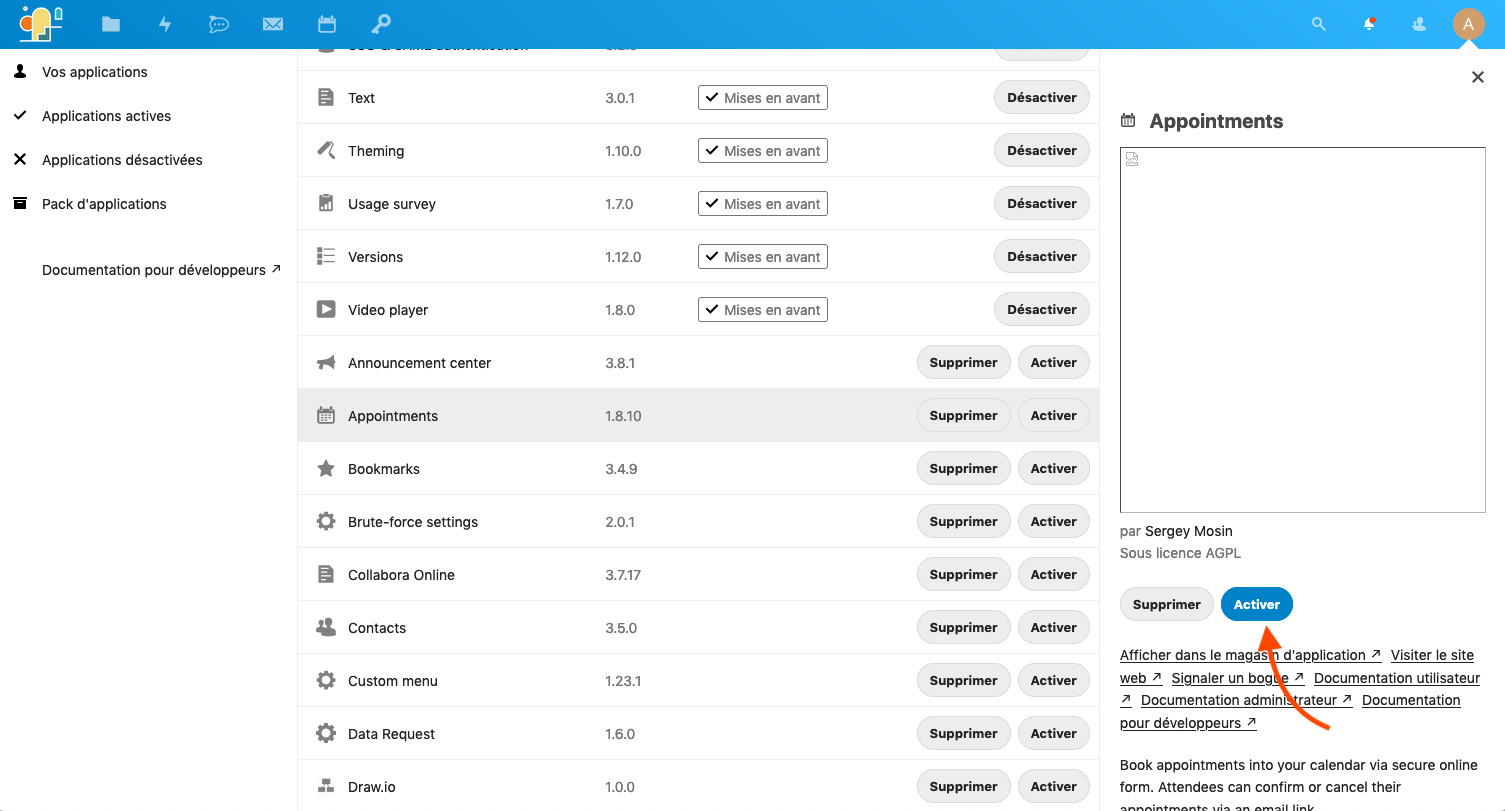Image resolution: width=1505 pixels, height=811 pixels.
Task: Remove the Draw.io app
Action: [964, 786]
